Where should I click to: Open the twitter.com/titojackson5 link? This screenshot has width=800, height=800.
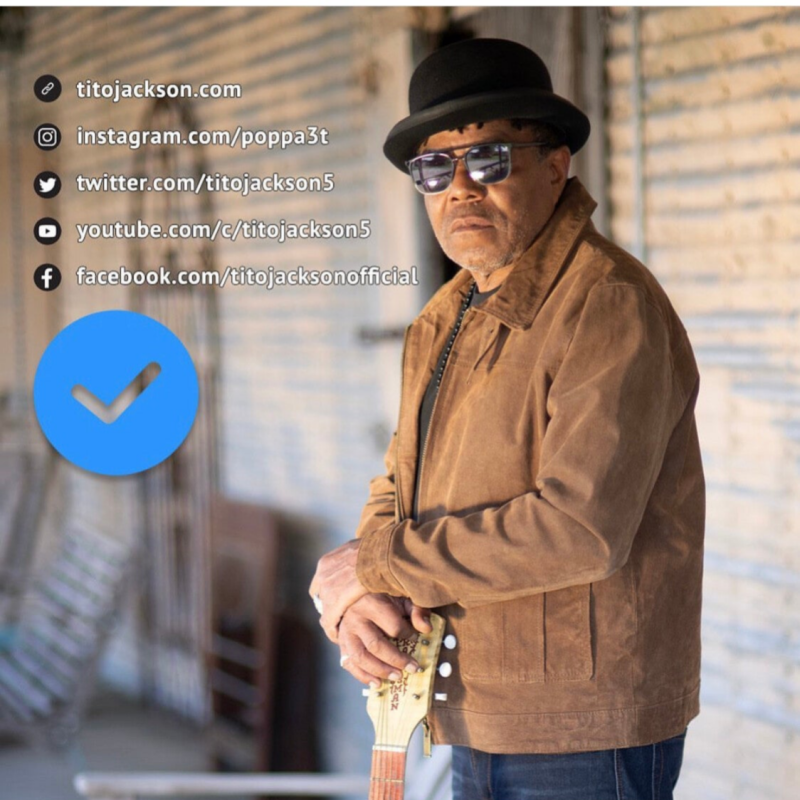[x=206, y=183]
